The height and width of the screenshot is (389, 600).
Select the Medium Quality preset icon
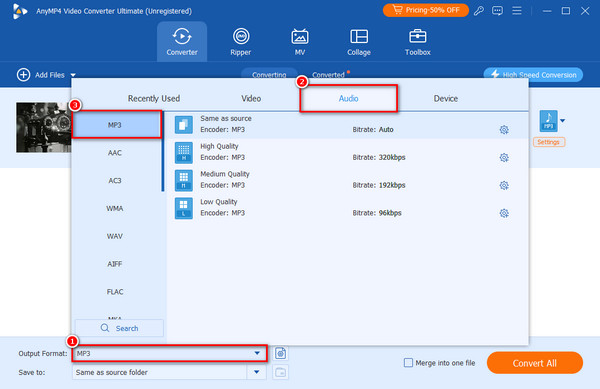[x=184, y=181]
